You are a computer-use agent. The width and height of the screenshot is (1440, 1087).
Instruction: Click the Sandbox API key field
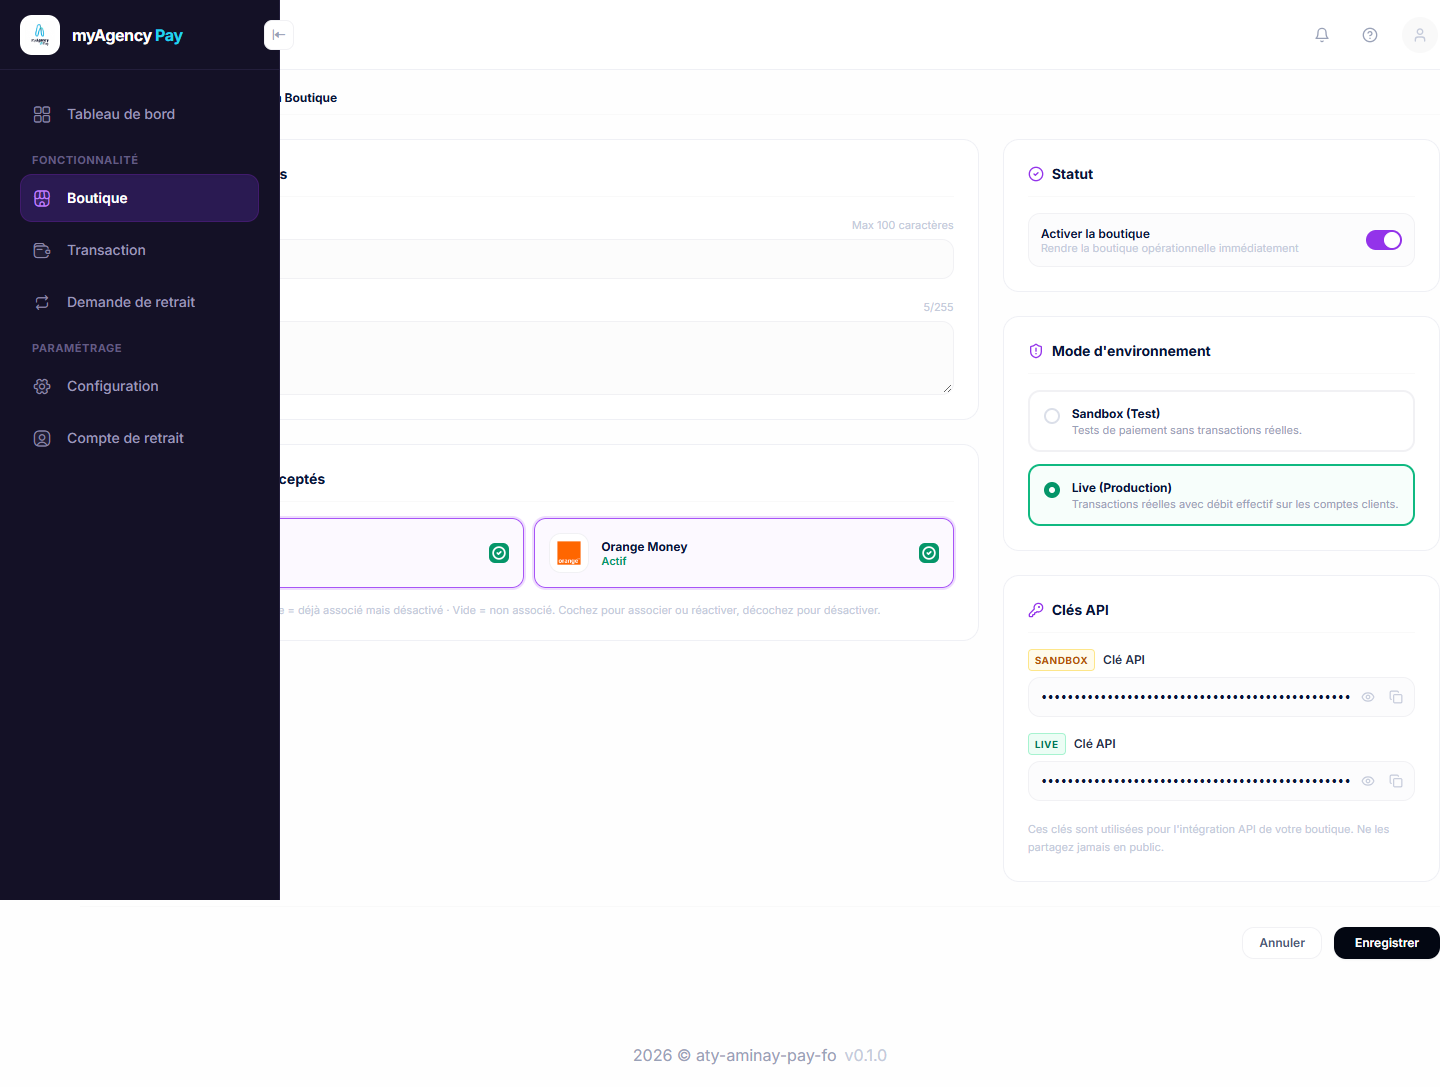(1221, 697)
